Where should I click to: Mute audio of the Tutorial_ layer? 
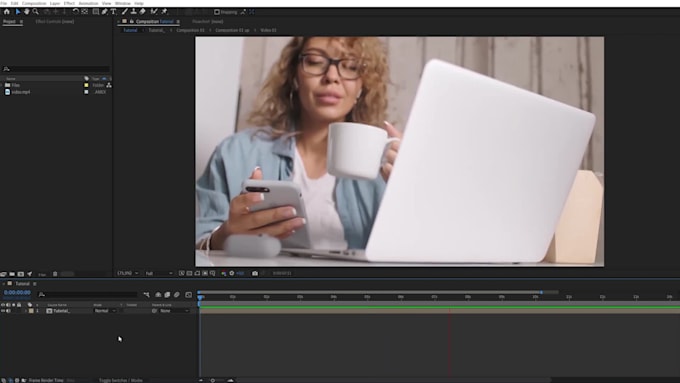pyautogui.click(x=8, y=311)
